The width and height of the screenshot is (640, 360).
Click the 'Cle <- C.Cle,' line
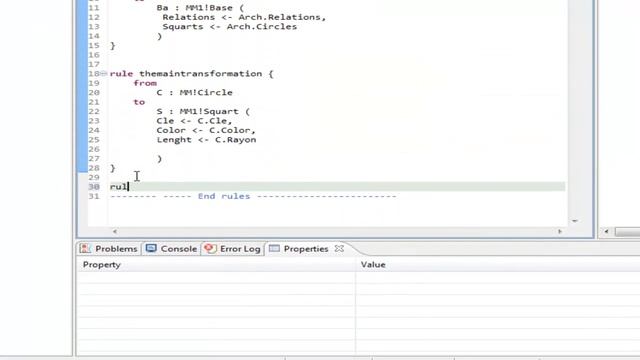194,121
